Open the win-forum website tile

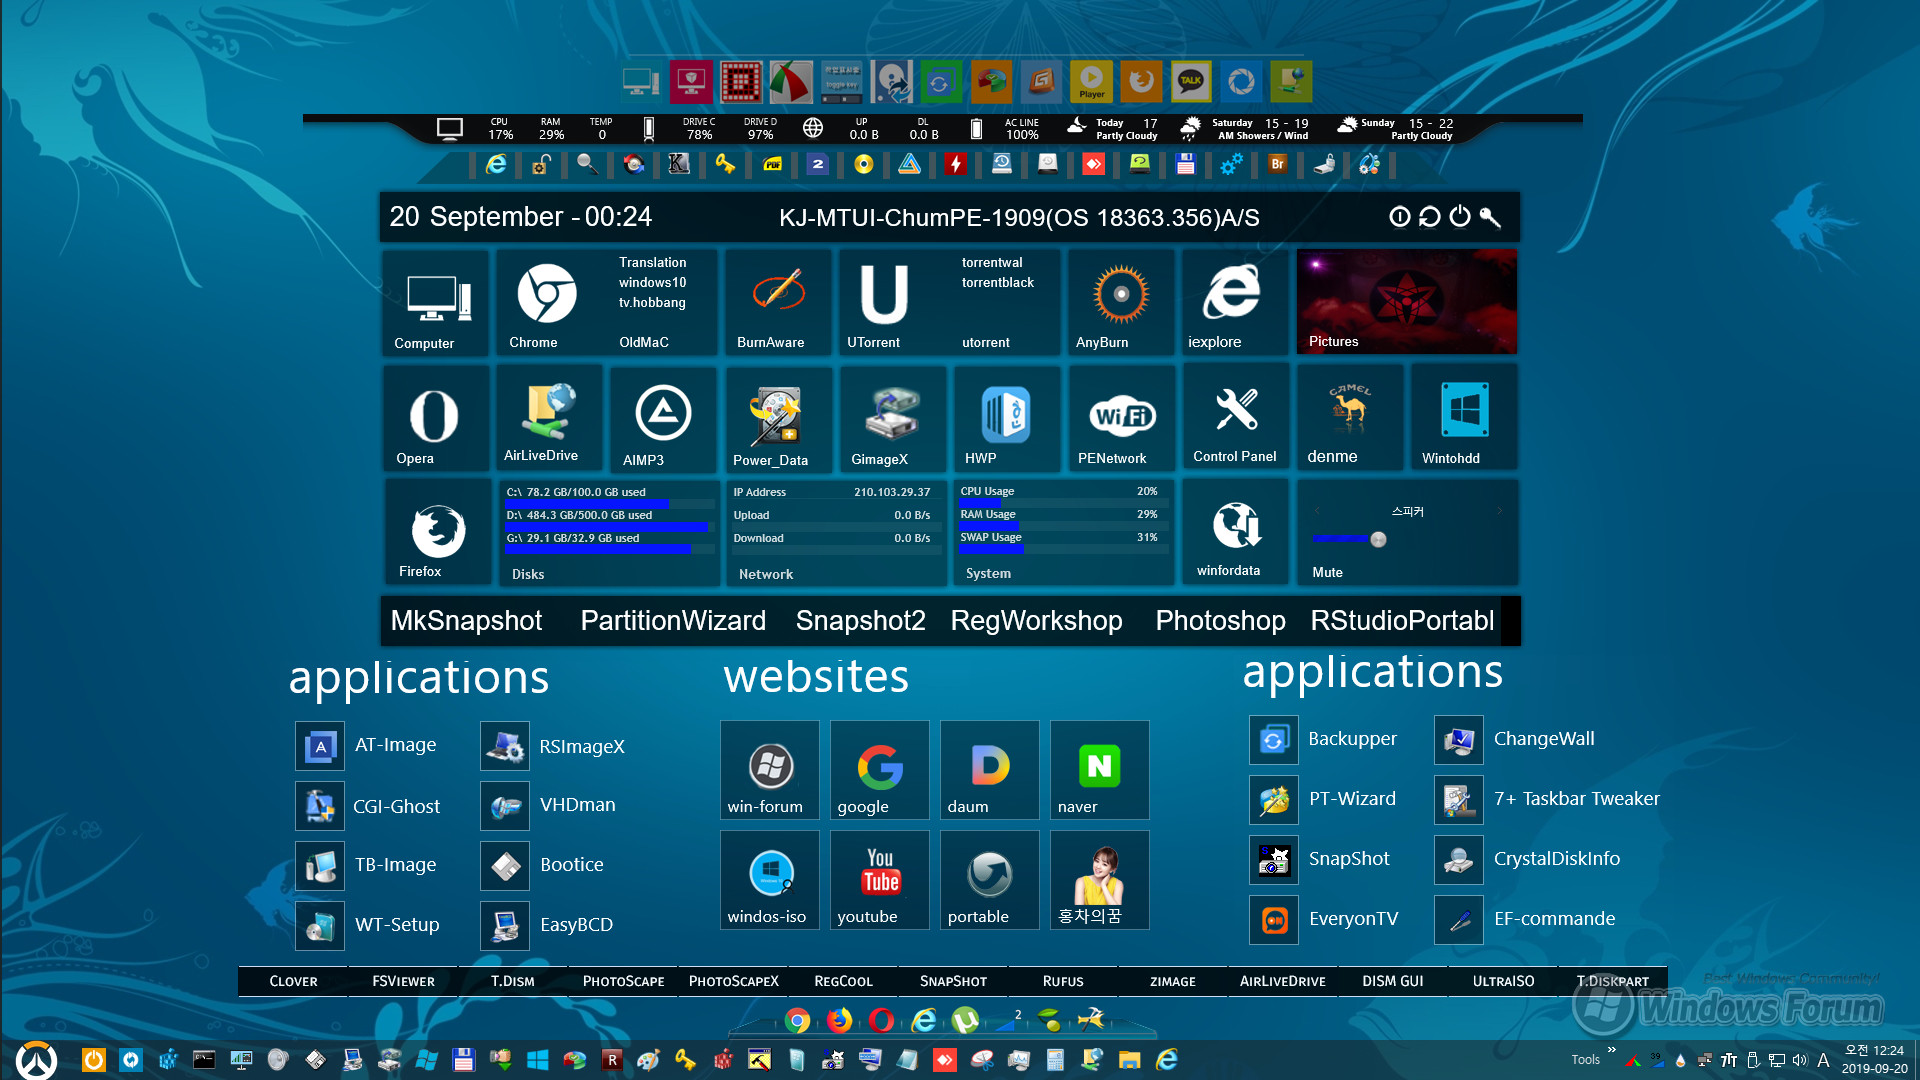pos(769,770)
